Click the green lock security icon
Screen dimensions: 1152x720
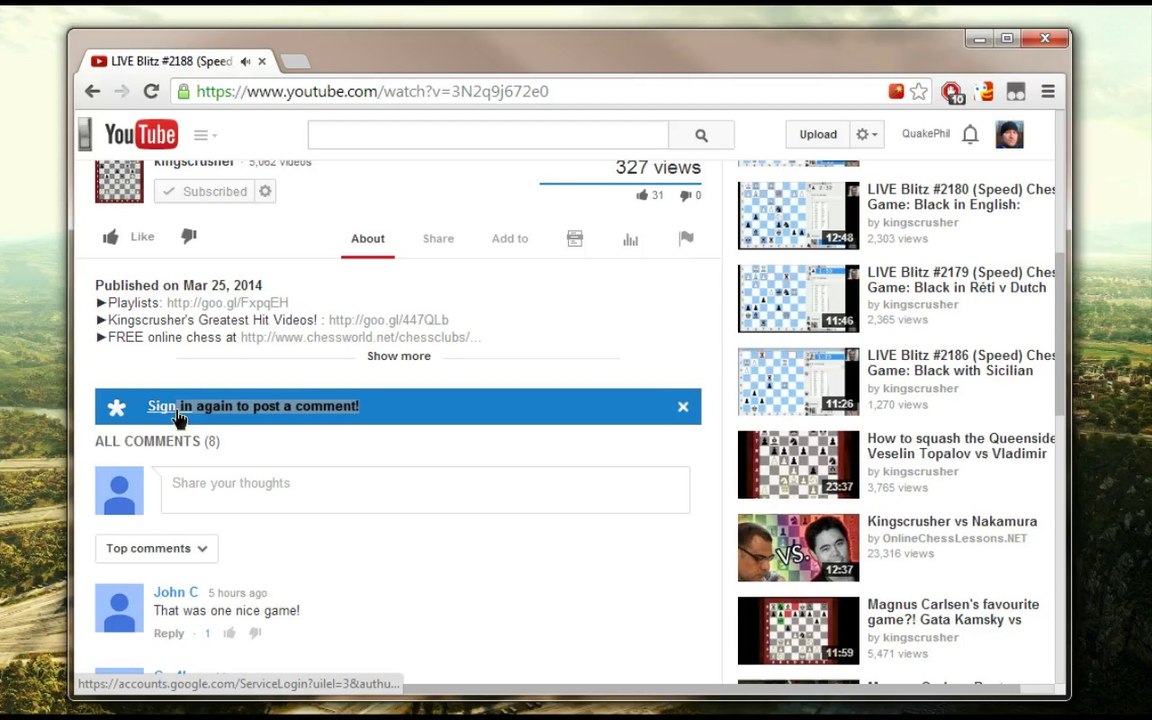(x=184, y=91)
